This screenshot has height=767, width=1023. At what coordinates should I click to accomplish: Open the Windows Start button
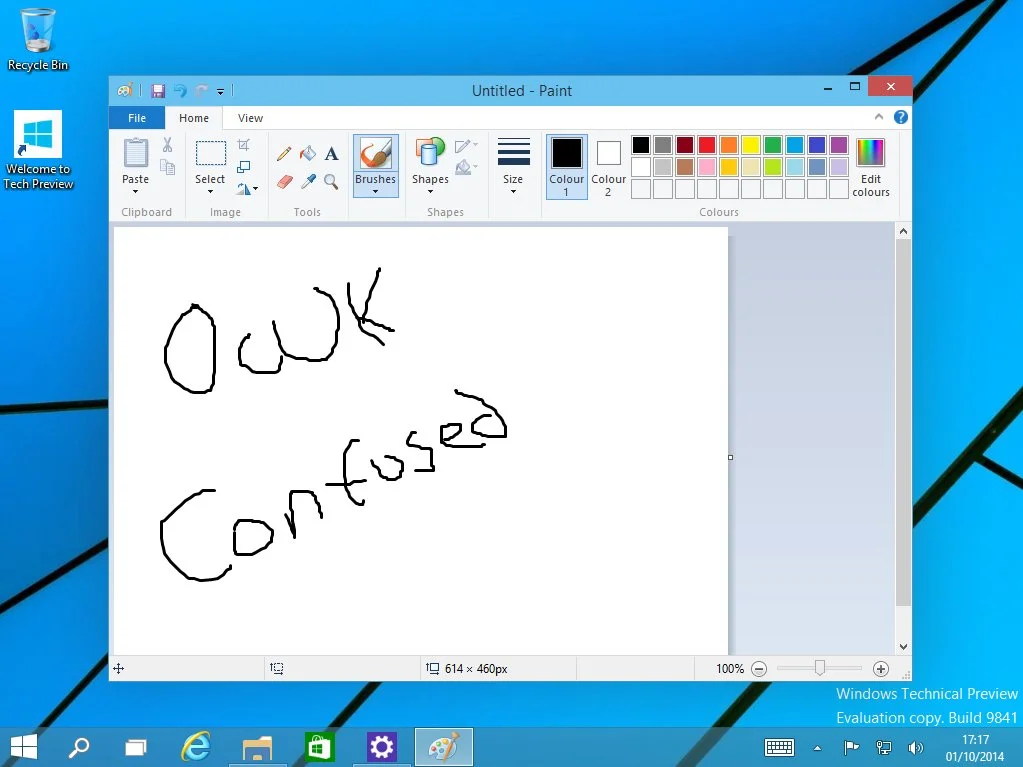pos(24,747)
